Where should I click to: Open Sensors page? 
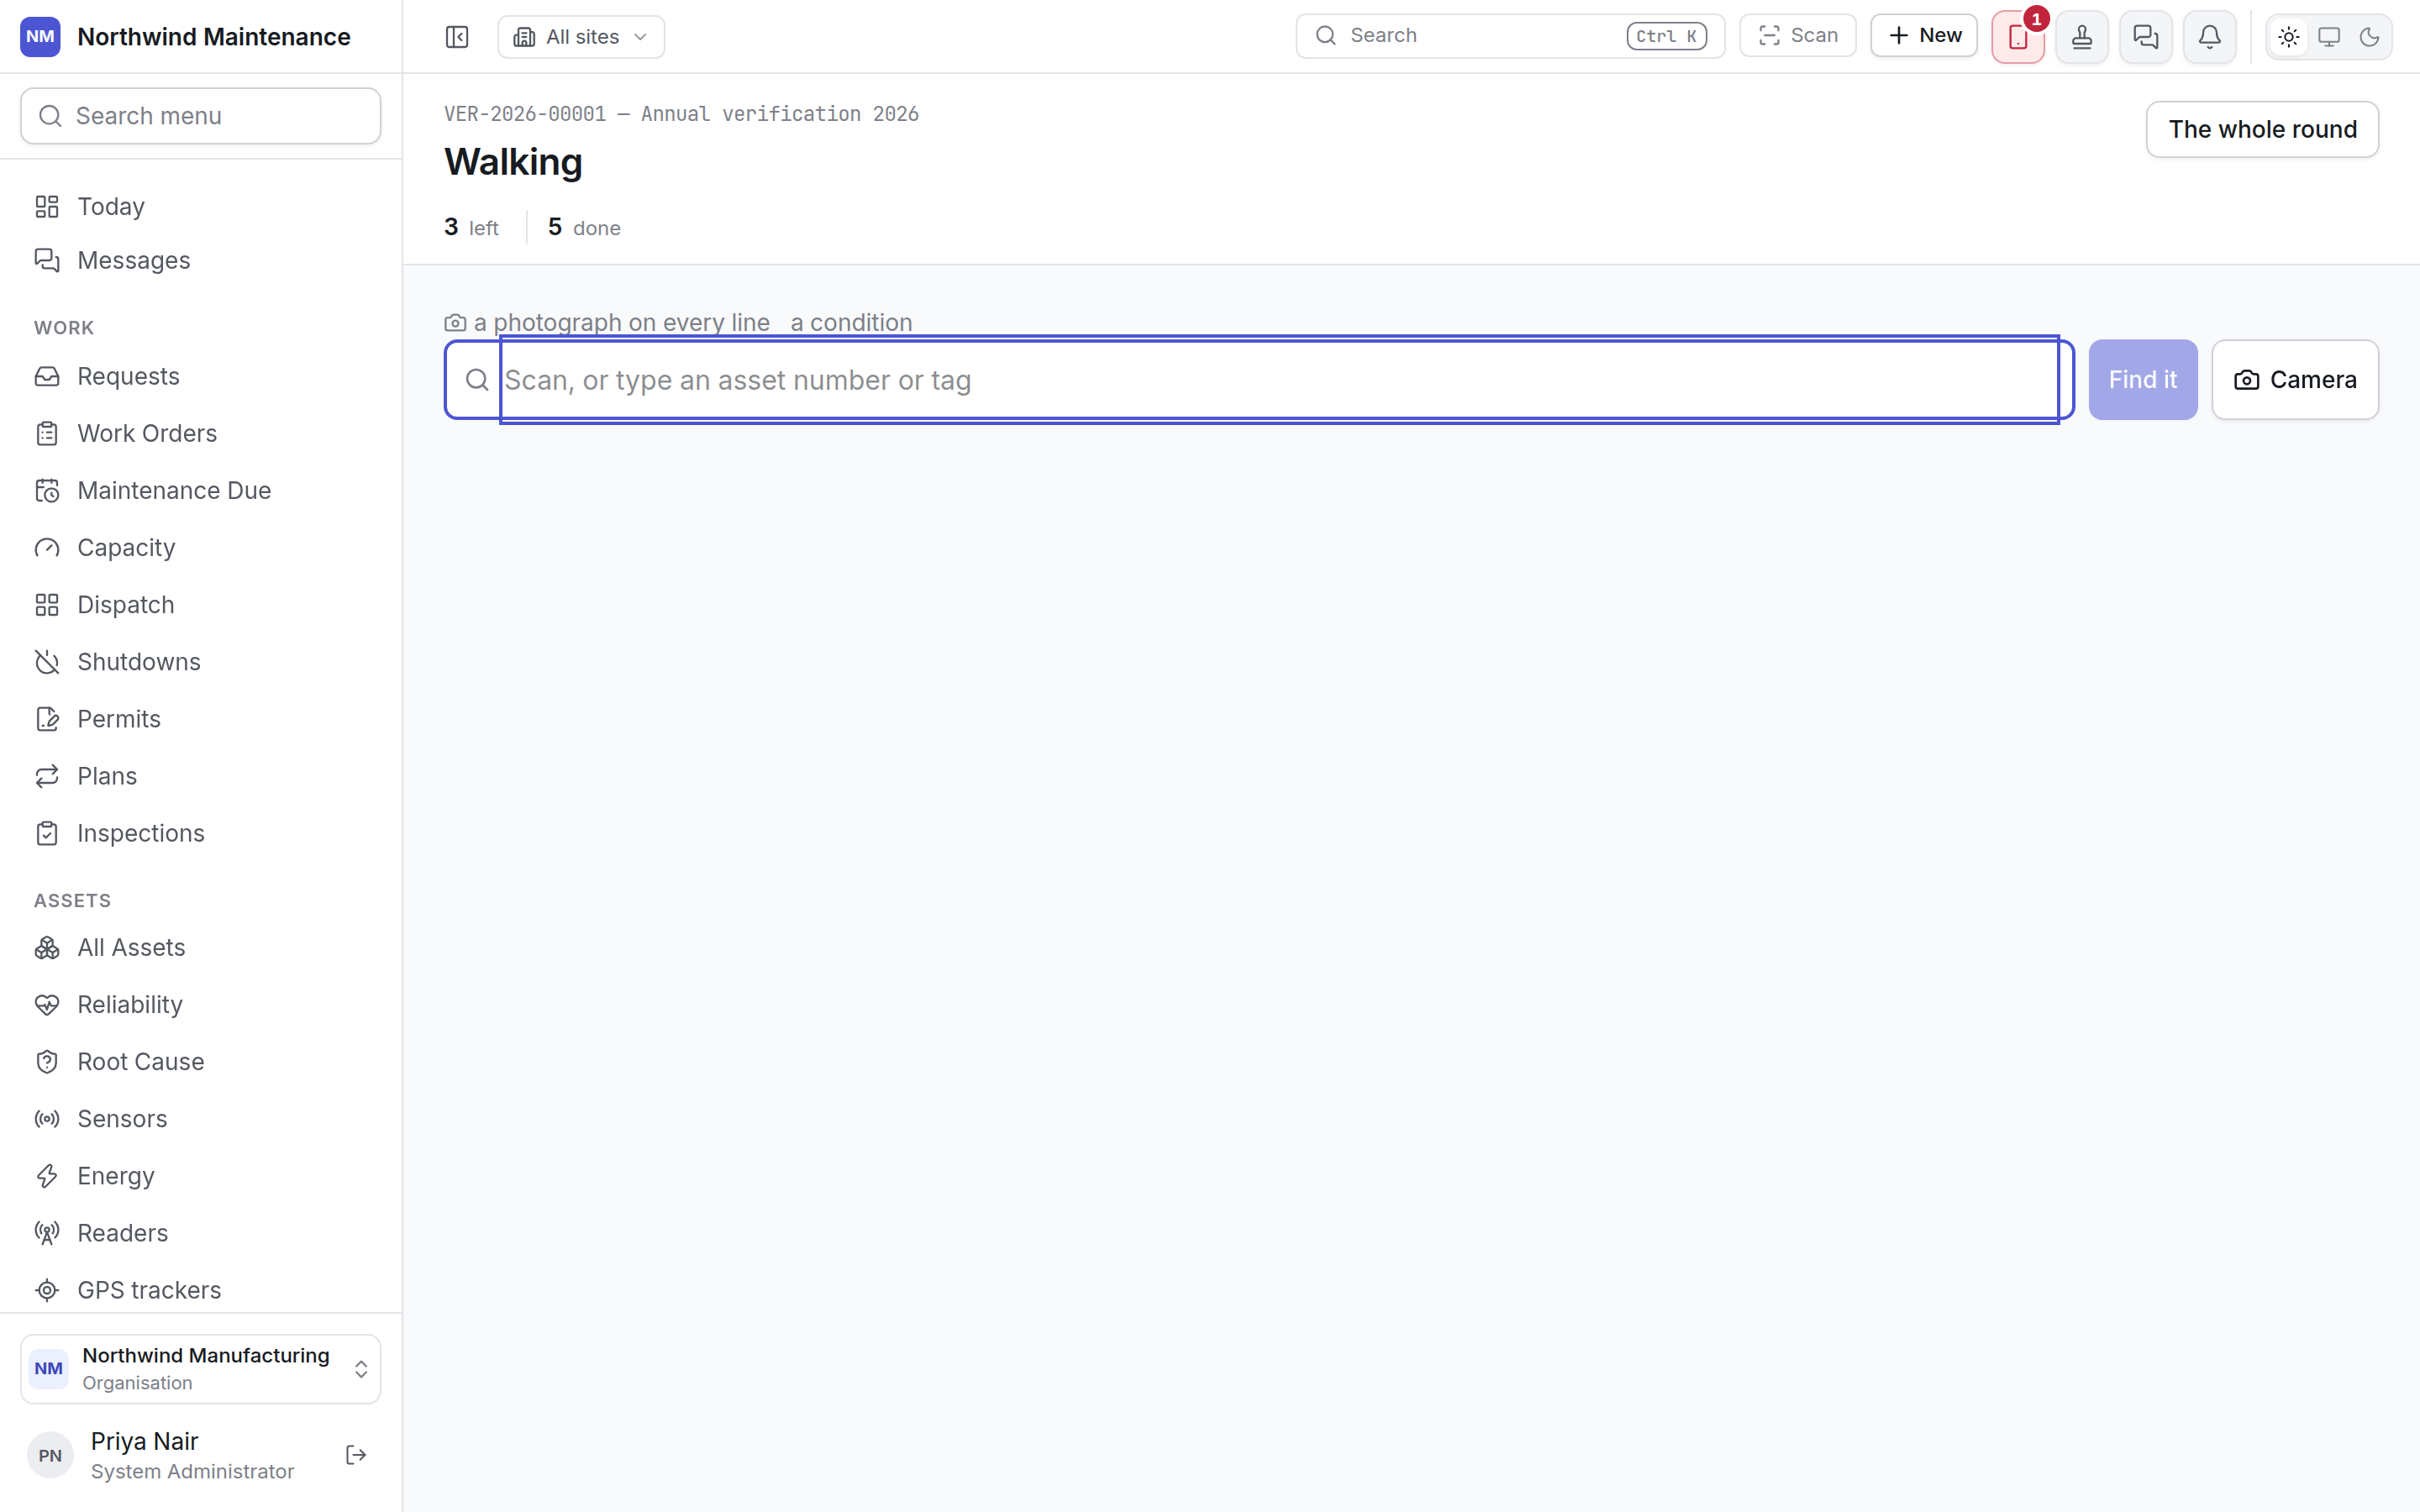point(201,1118)
